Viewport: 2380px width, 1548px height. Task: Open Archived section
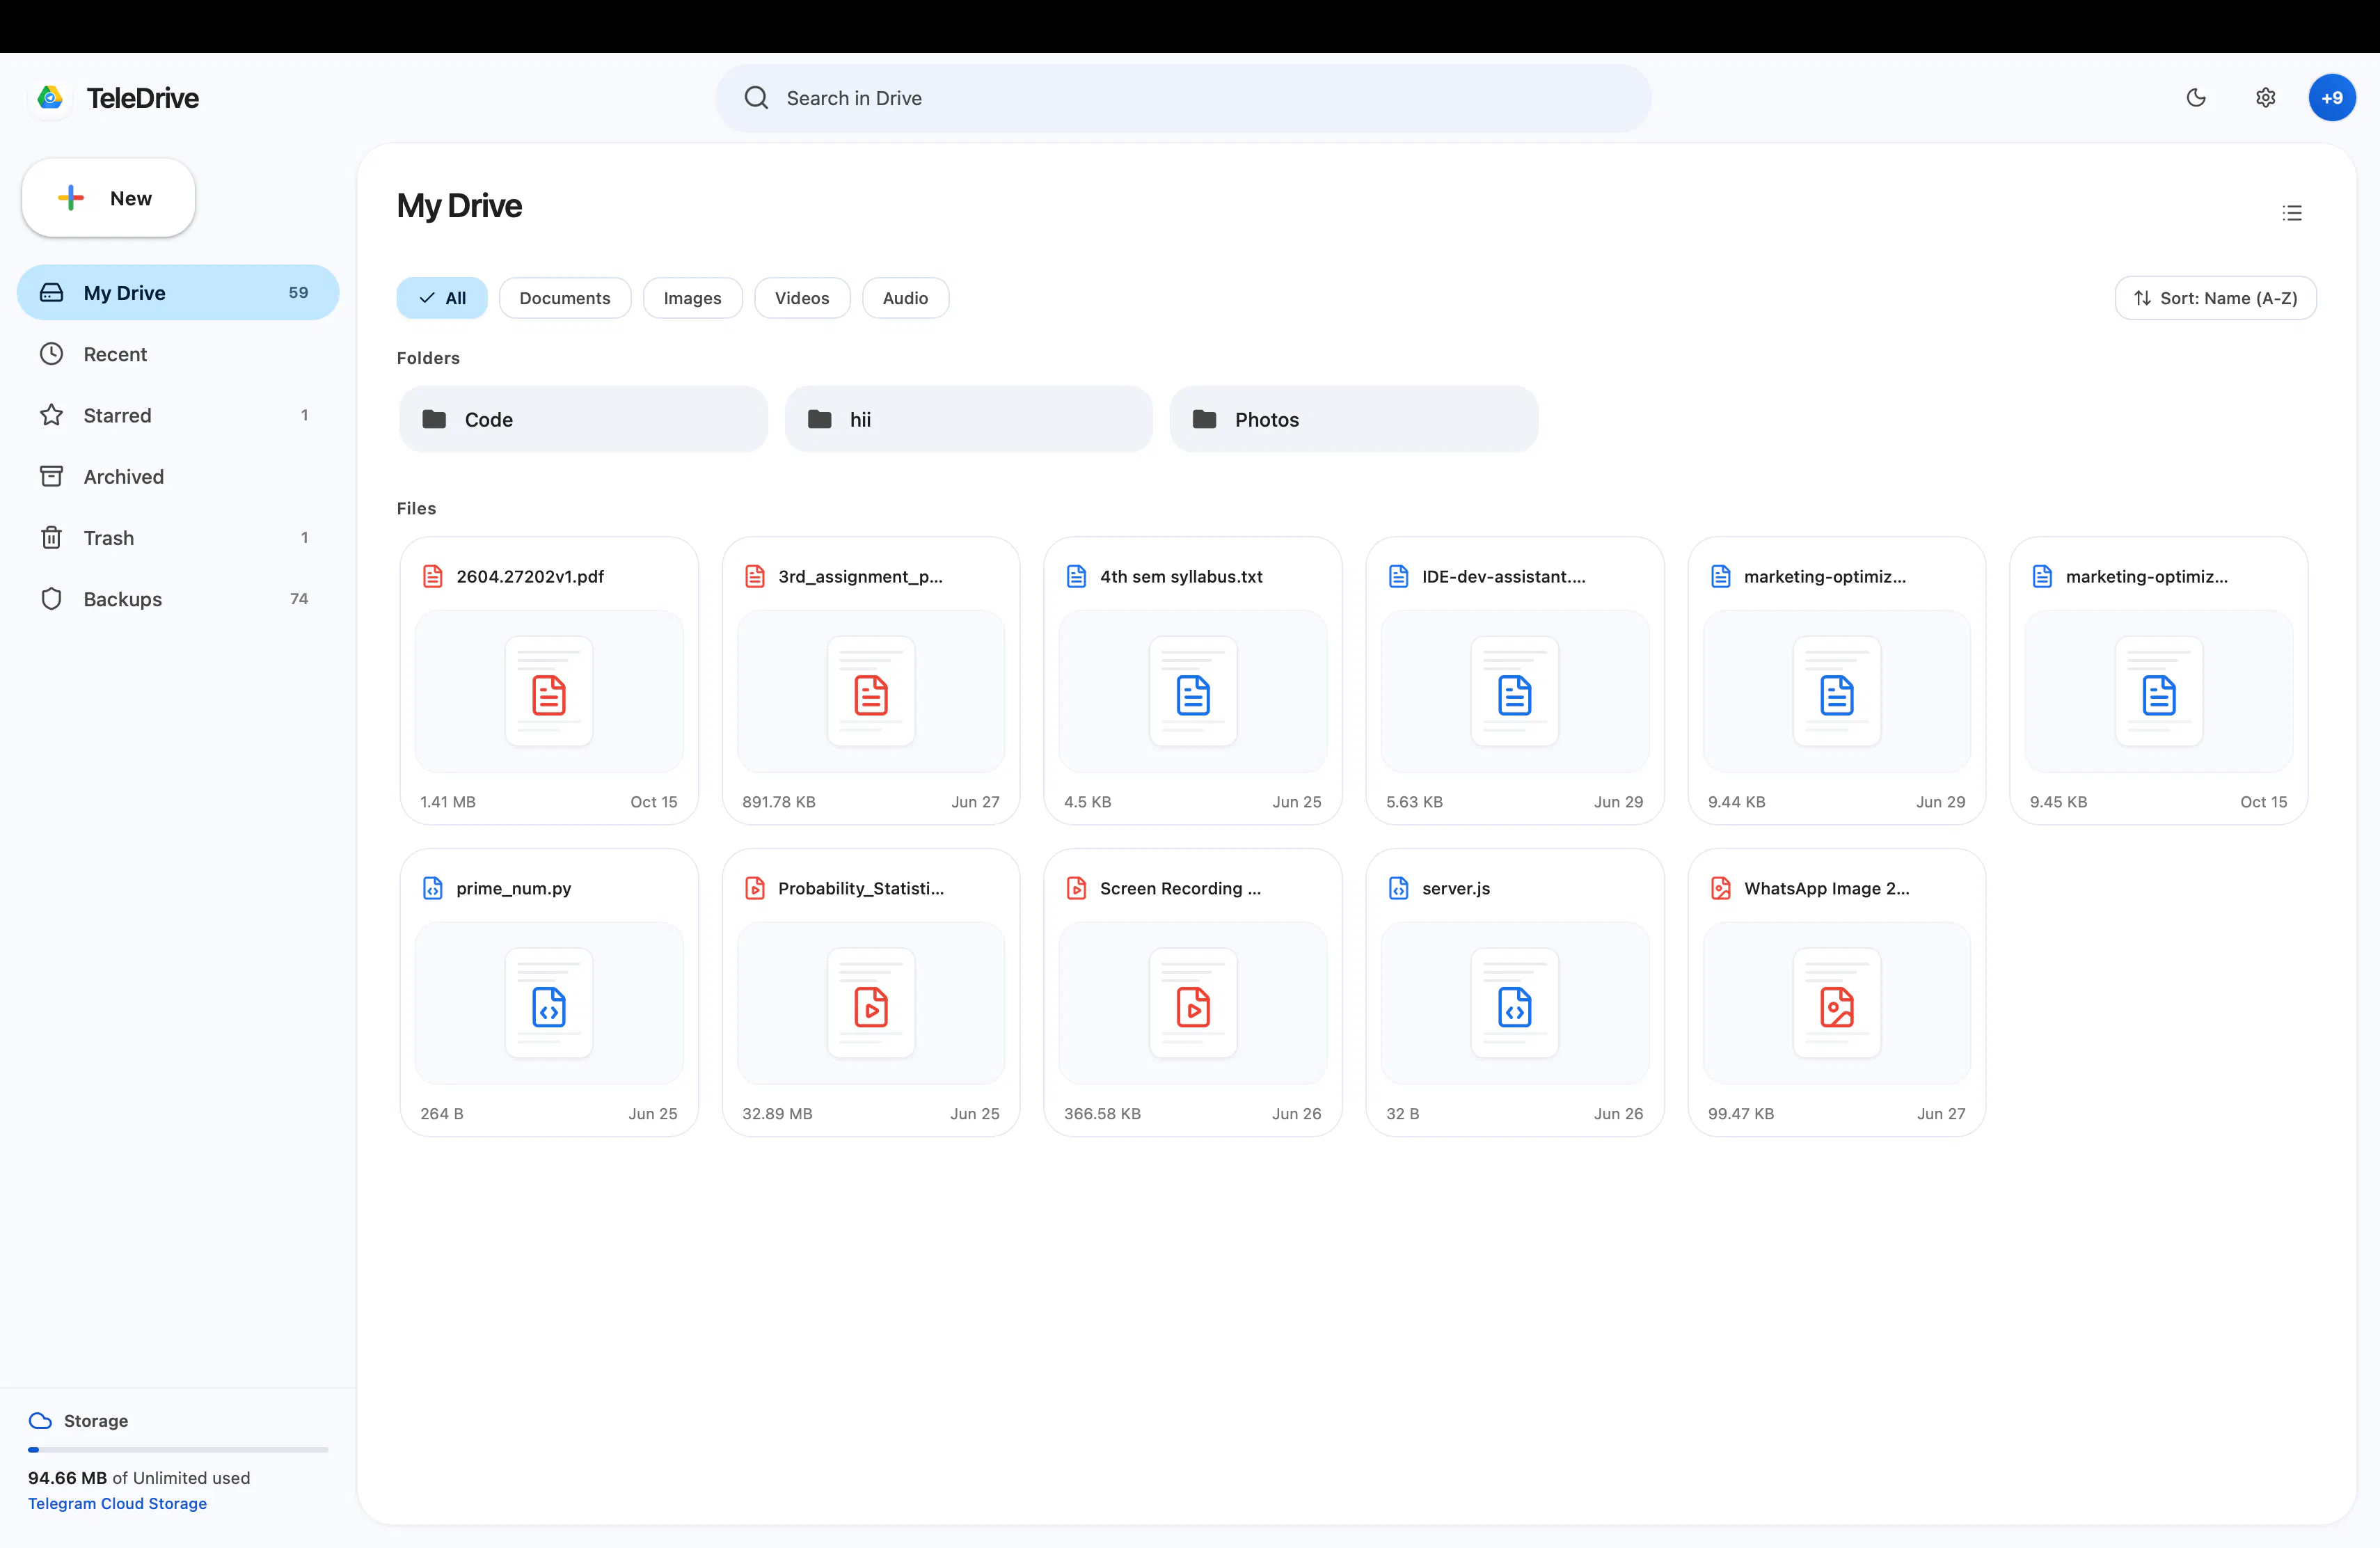coord(178,477)
